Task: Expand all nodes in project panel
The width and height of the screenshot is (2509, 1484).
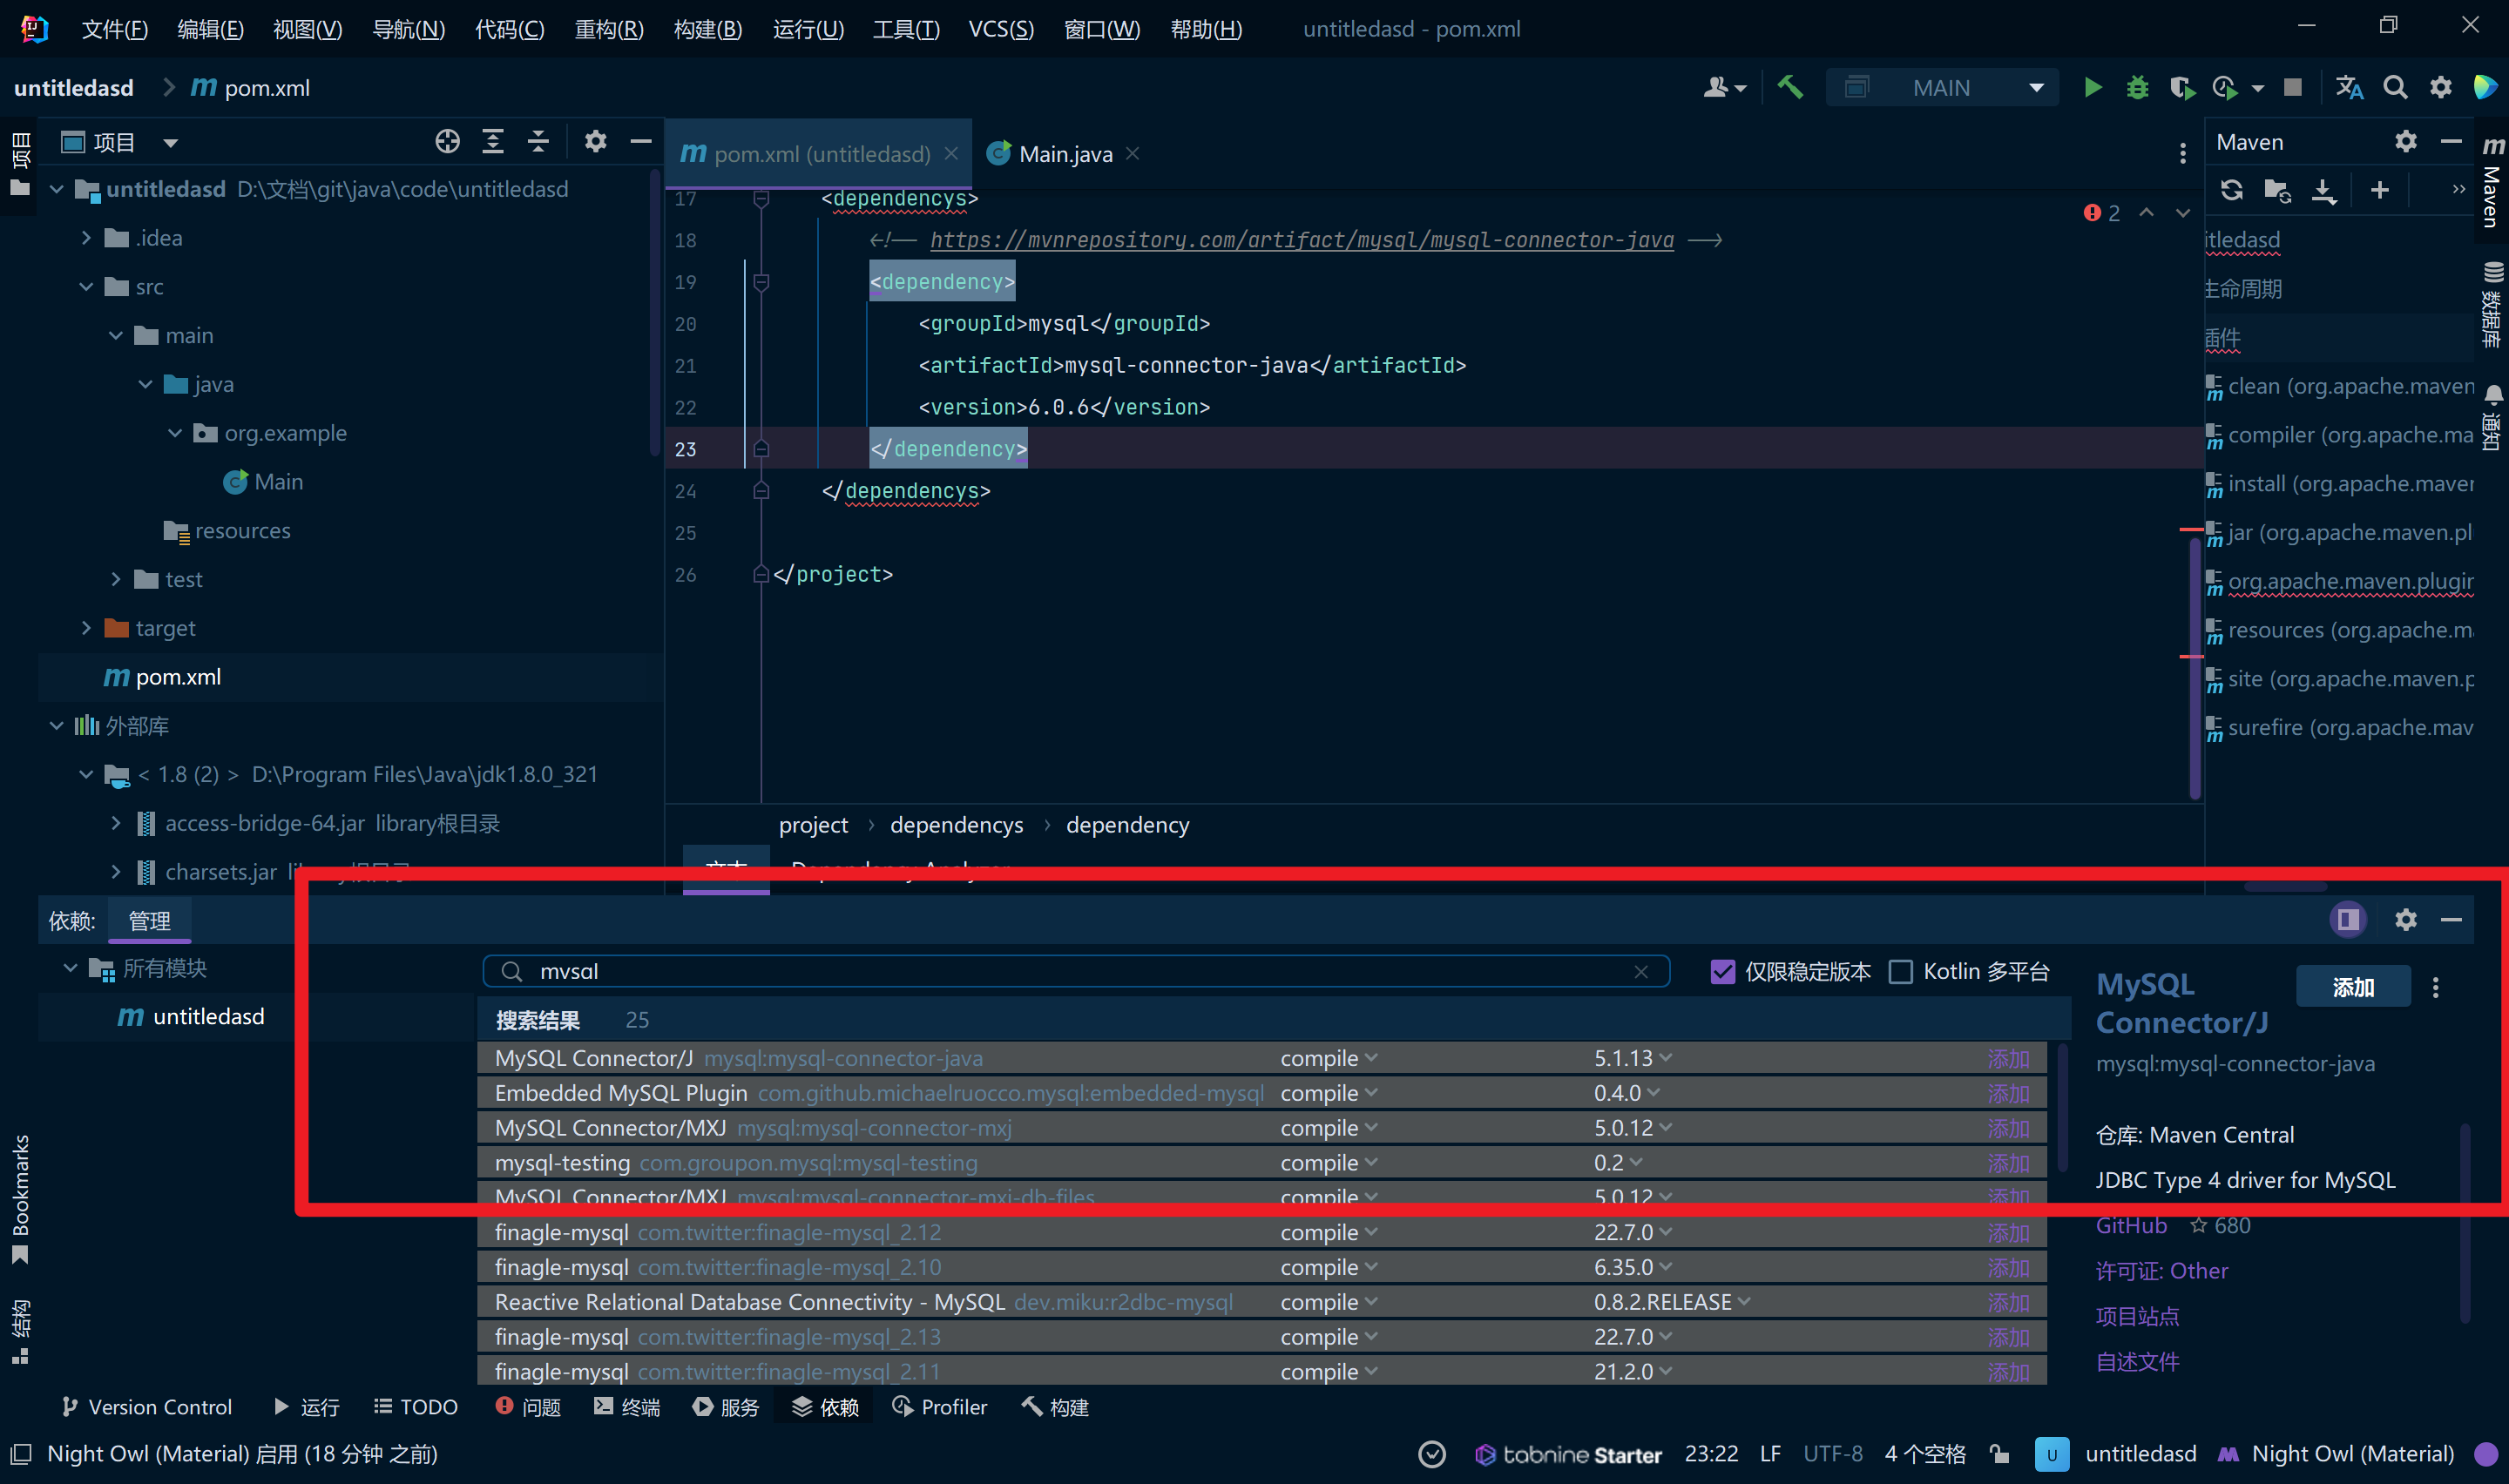Action: coord(493,142)
